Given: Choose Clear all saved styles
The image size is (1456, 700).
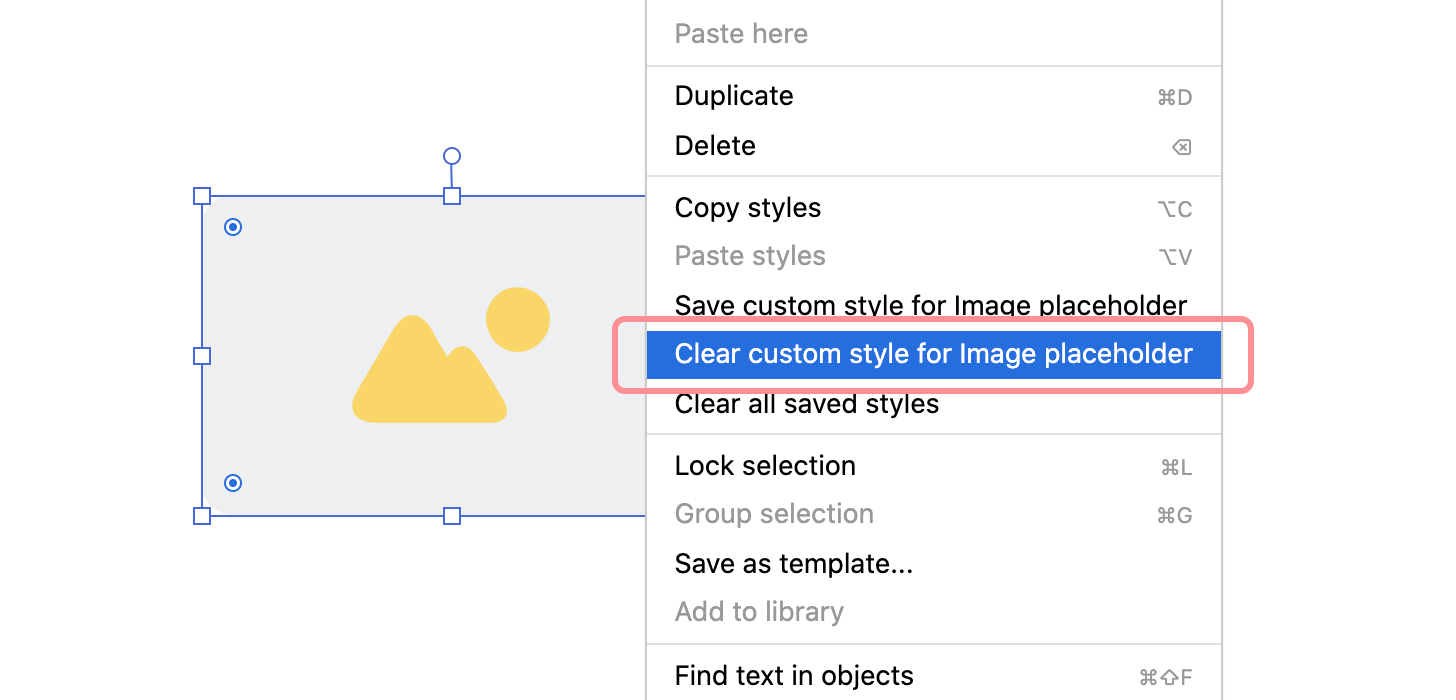Looking at the screenshot, I should pyautogui.click(x=806, y=404).
